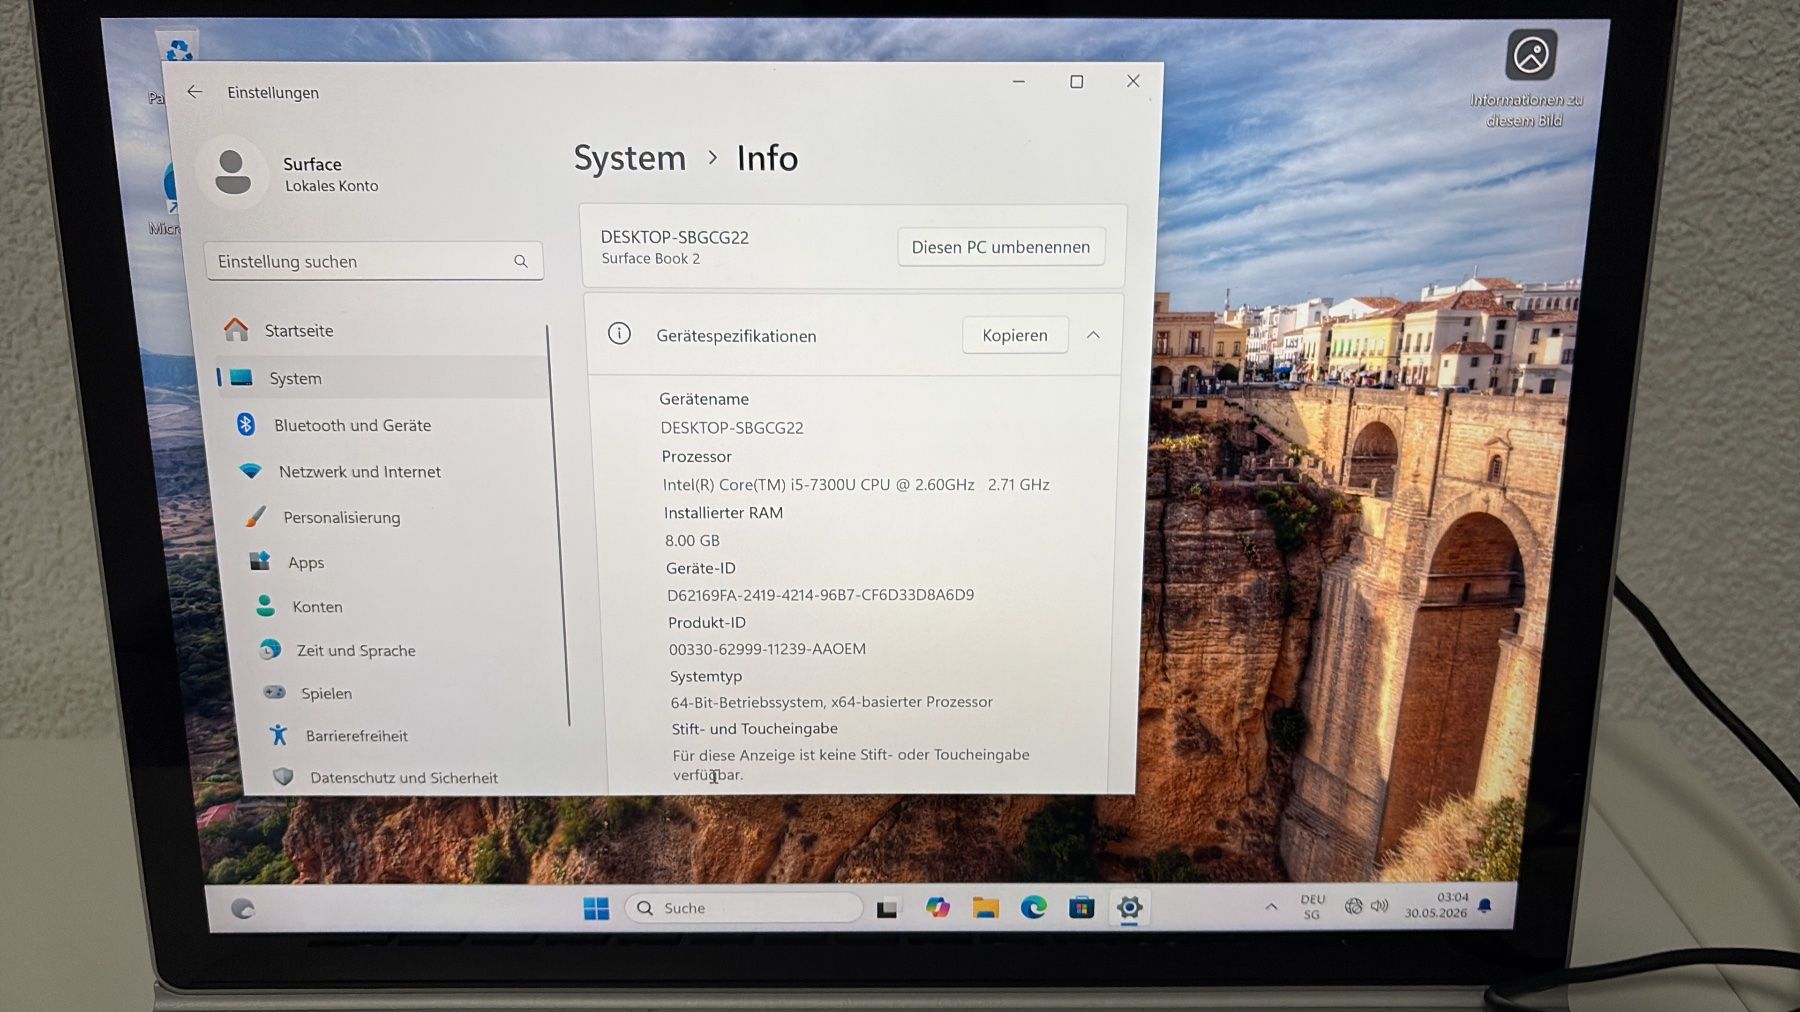Open the notification bell icon
Image resolution: width=1800 pixels, height=1012 pixels.
[x=1485, y=905]
